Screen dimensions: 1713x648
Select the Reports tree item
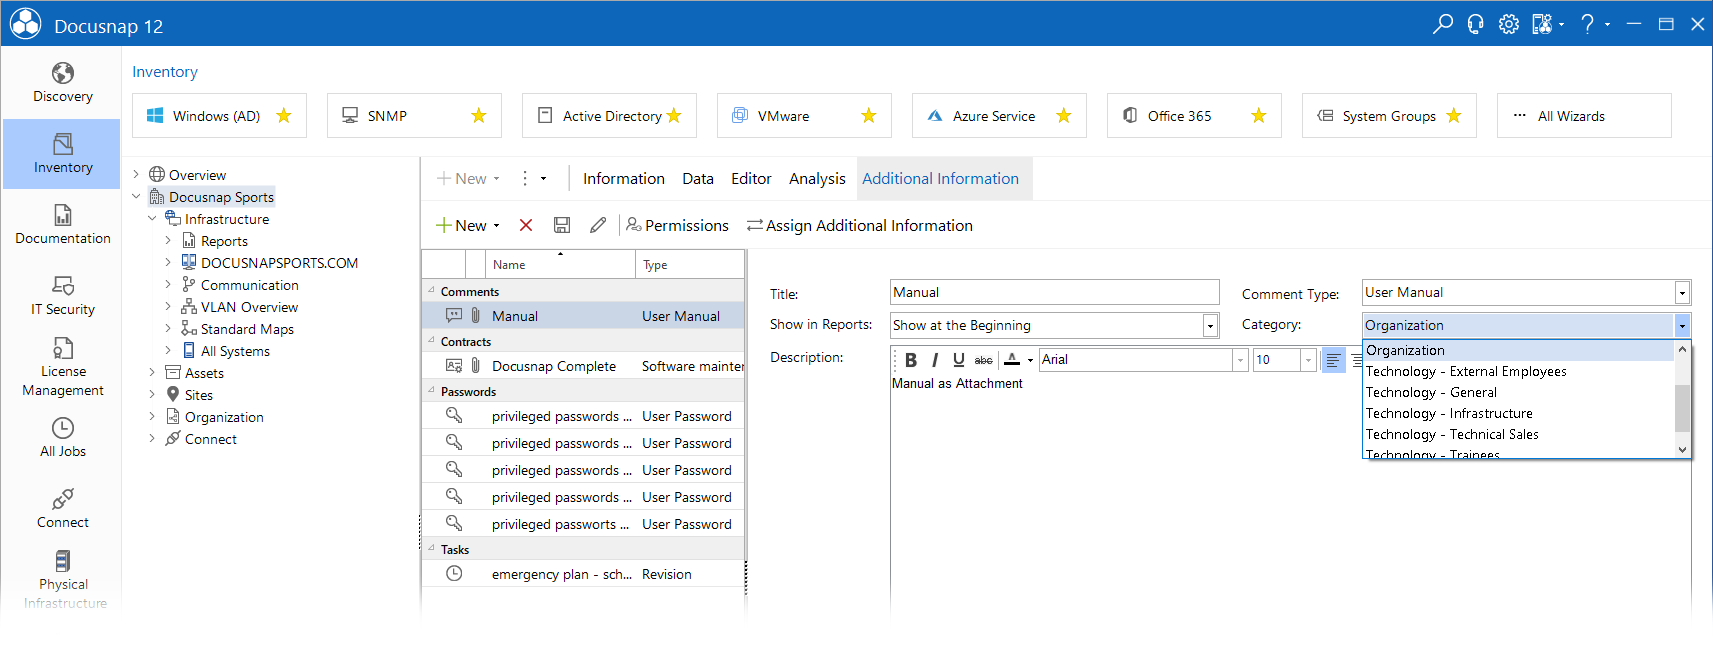(224, 241)
